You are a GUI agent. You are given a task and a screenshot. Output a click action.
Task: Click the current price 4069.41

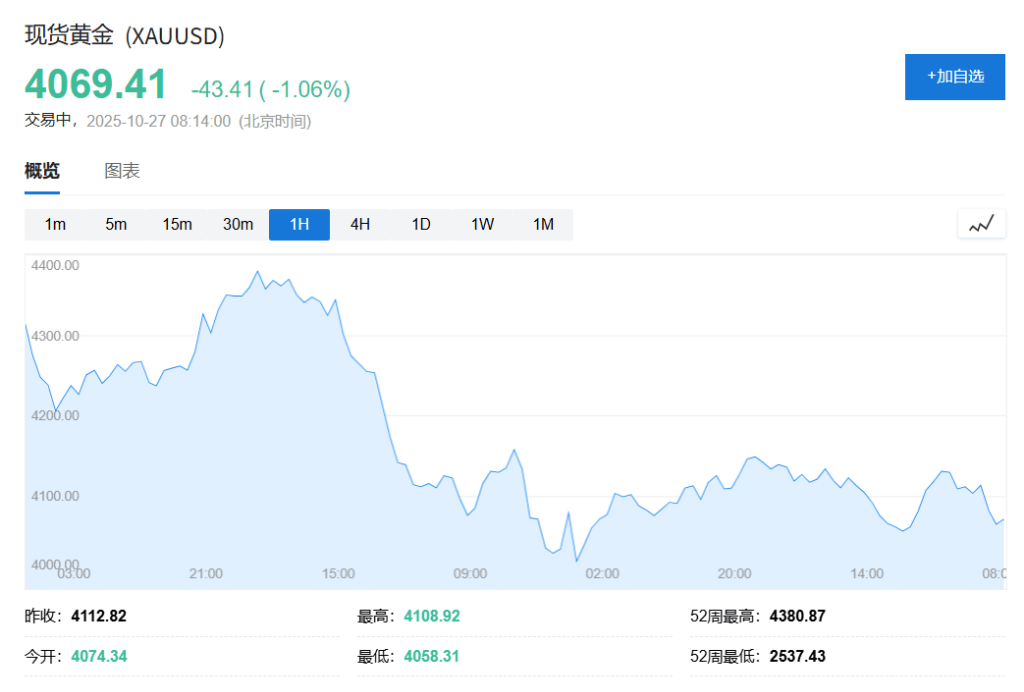click(96, 85)
